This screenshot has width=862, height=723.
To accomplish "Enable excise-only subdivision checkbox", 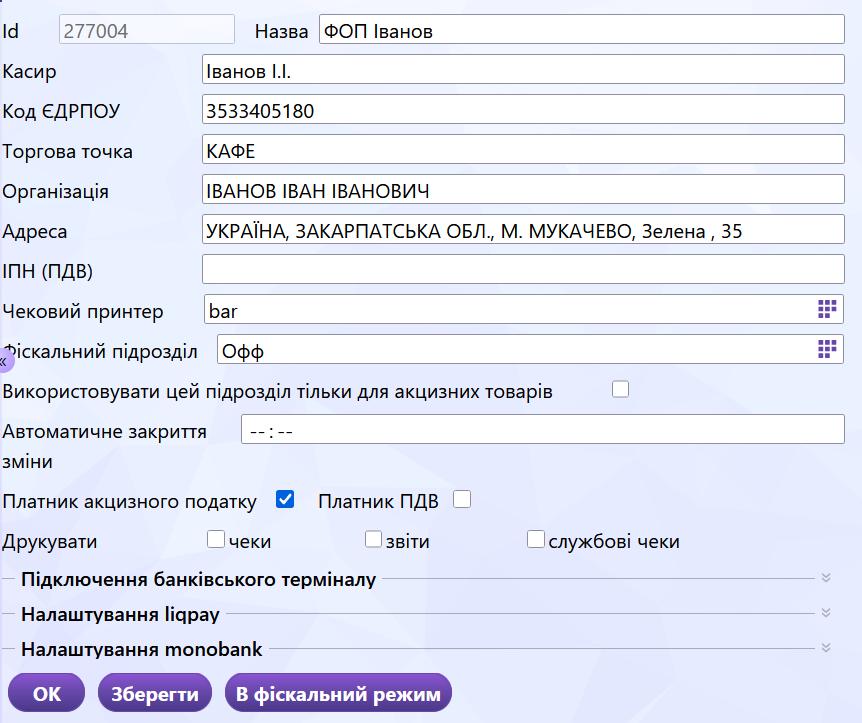I will click(x=620, y=389).
